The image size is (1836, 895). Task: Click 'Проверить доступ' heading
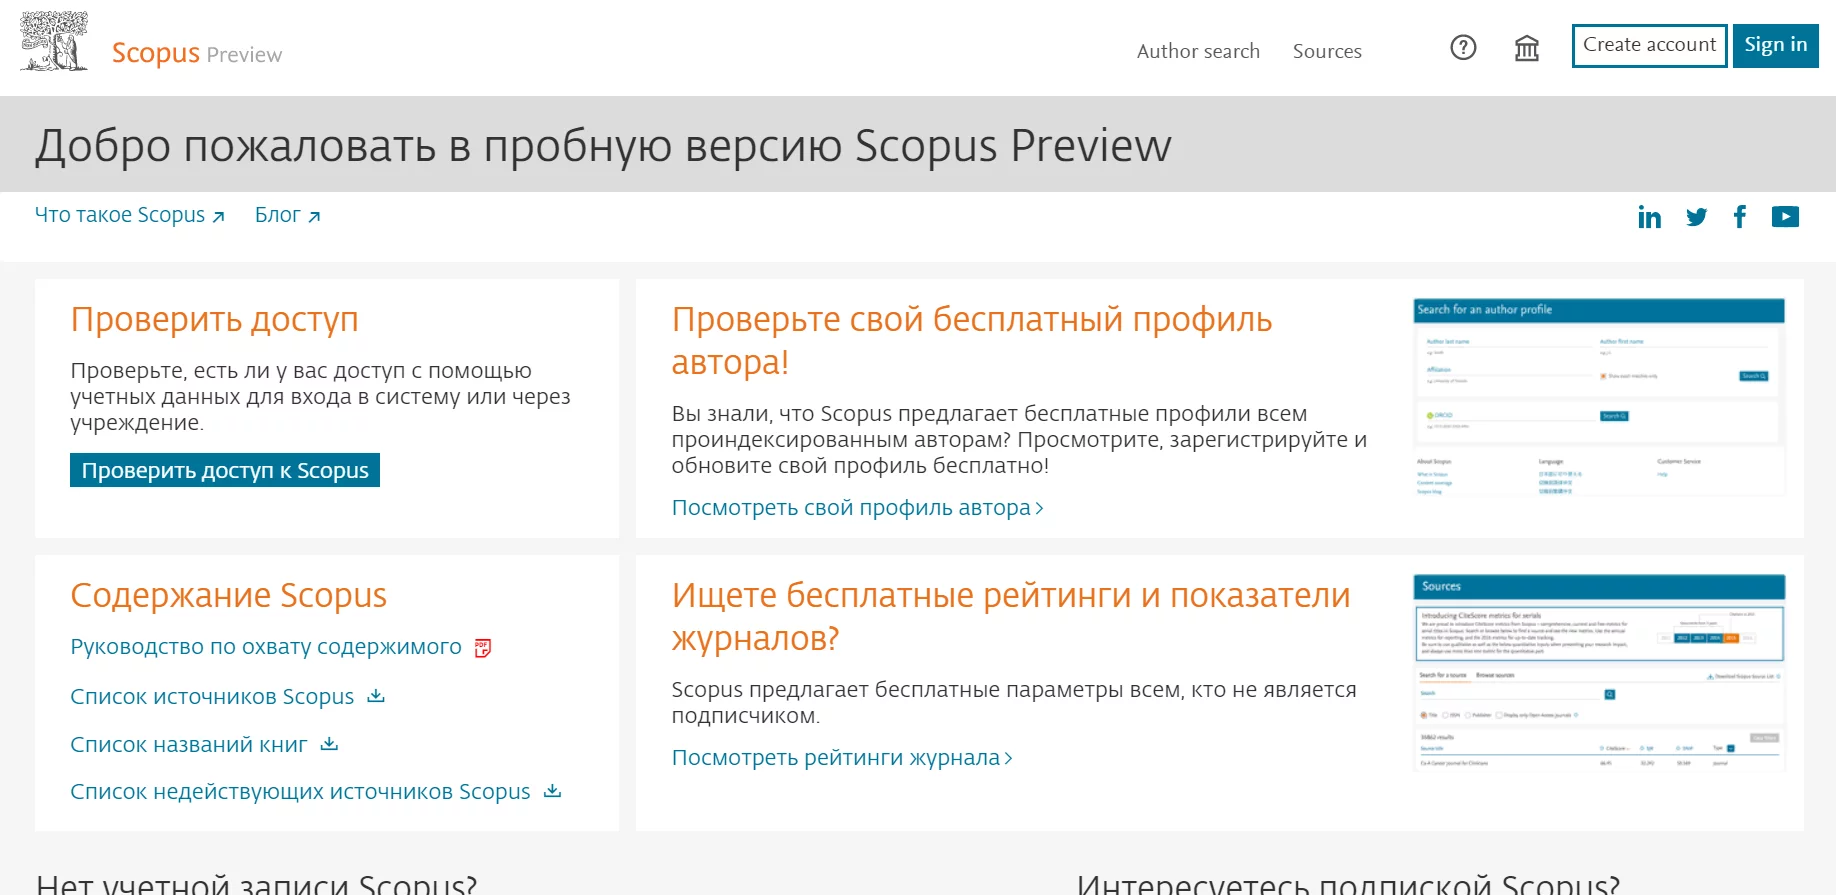[214, 320]
